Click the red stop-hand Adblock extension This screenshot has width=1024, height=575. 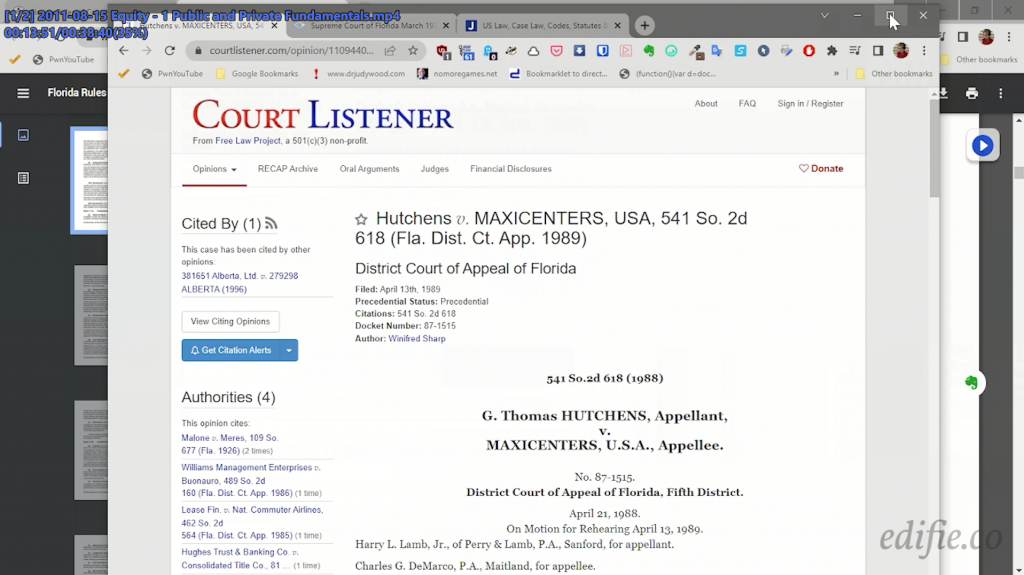pos(808,51)
